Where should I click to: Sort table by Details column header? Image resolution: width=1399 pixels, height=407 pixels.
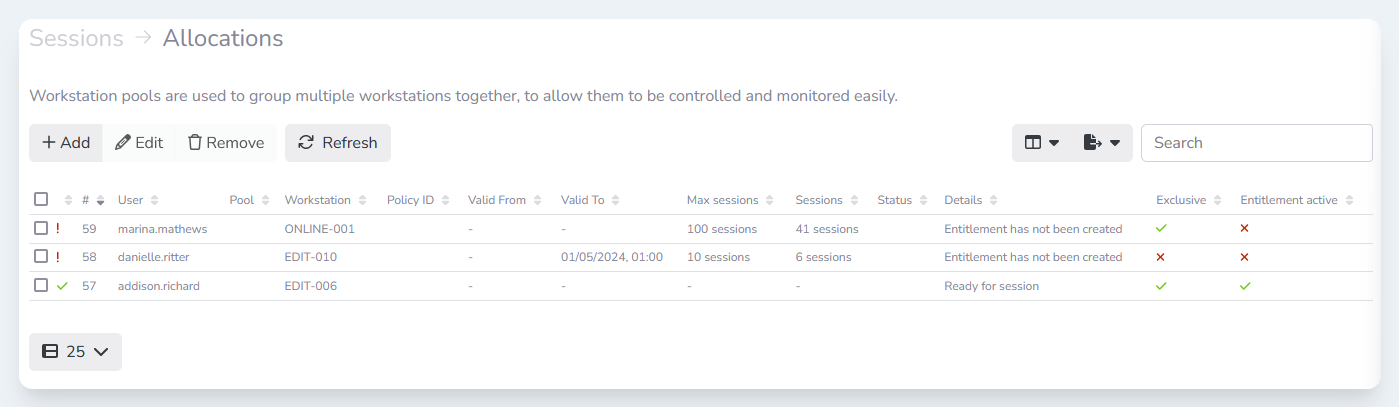(963, 200)
